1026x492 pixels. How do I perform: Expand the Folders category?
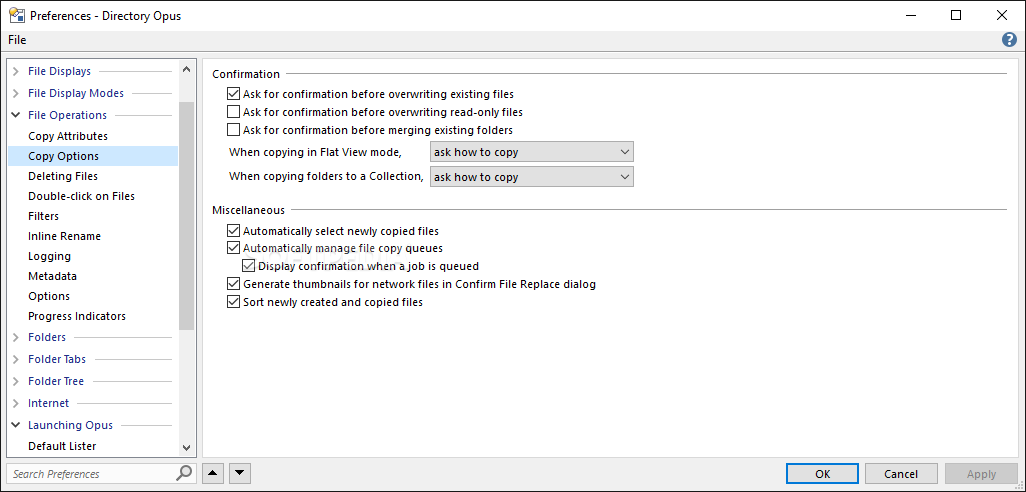tap(16, 338)
